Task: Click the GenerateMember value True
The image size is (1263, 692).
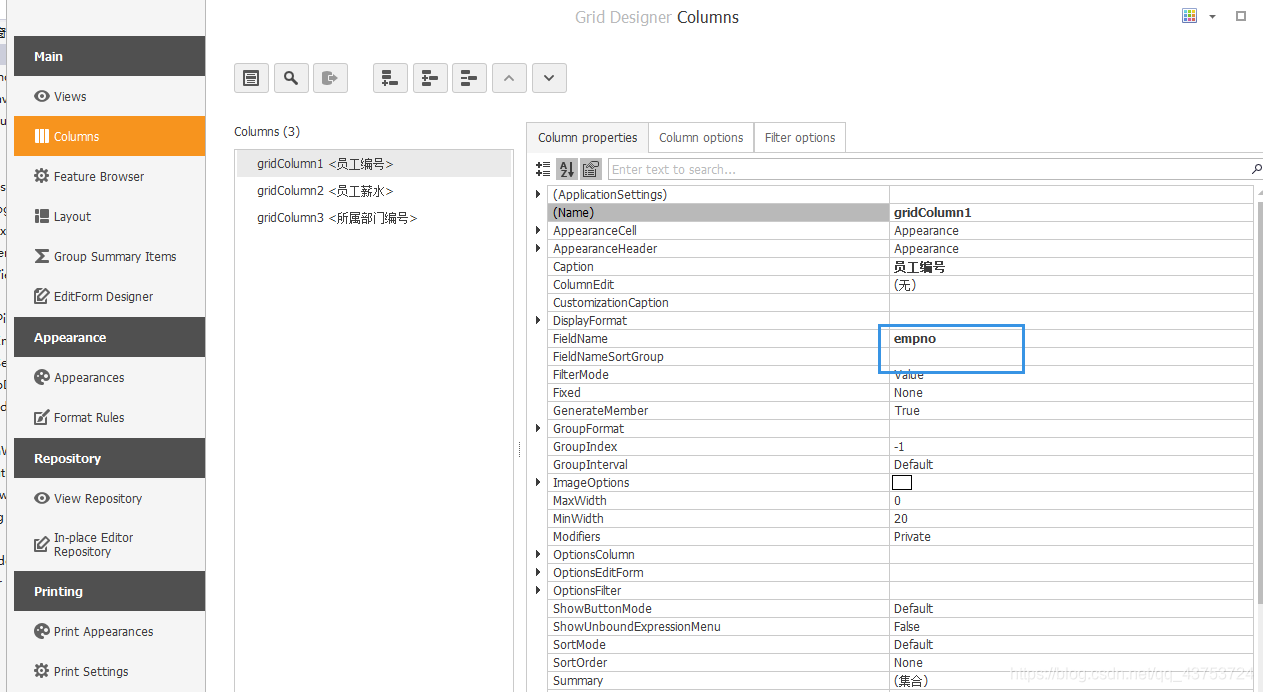Action: [x=907, y=410]
